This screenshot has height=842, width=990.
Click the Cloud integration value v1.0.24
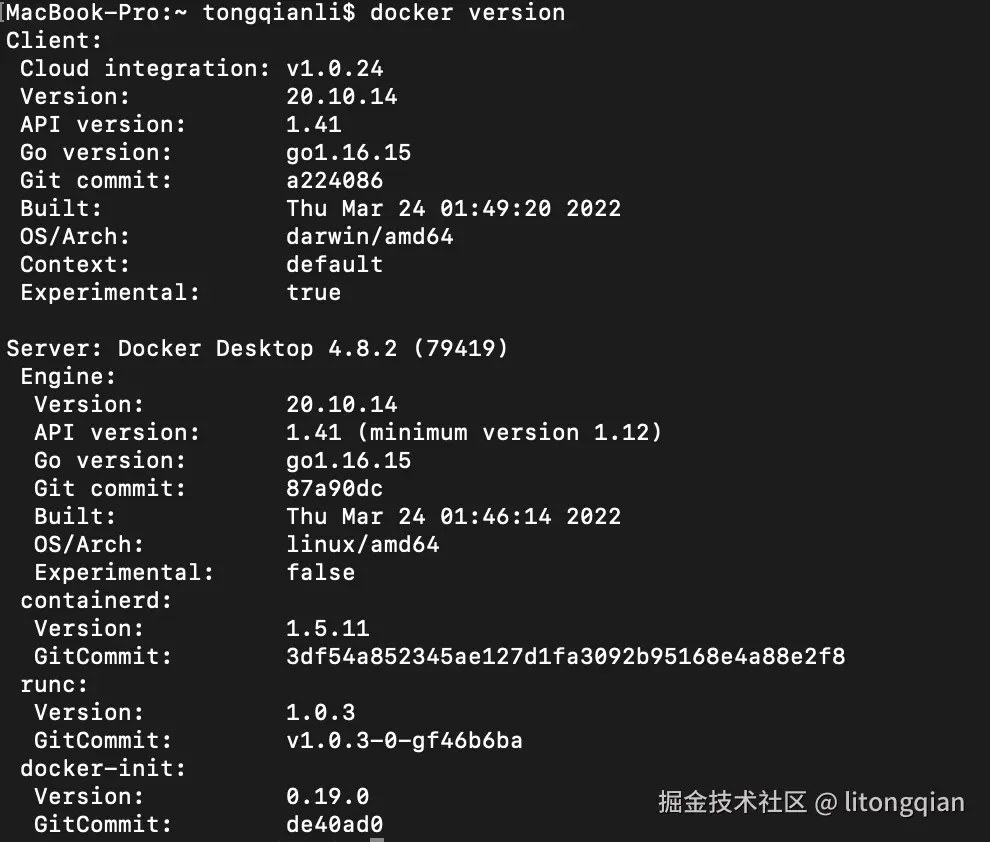(x=334, y=69)
